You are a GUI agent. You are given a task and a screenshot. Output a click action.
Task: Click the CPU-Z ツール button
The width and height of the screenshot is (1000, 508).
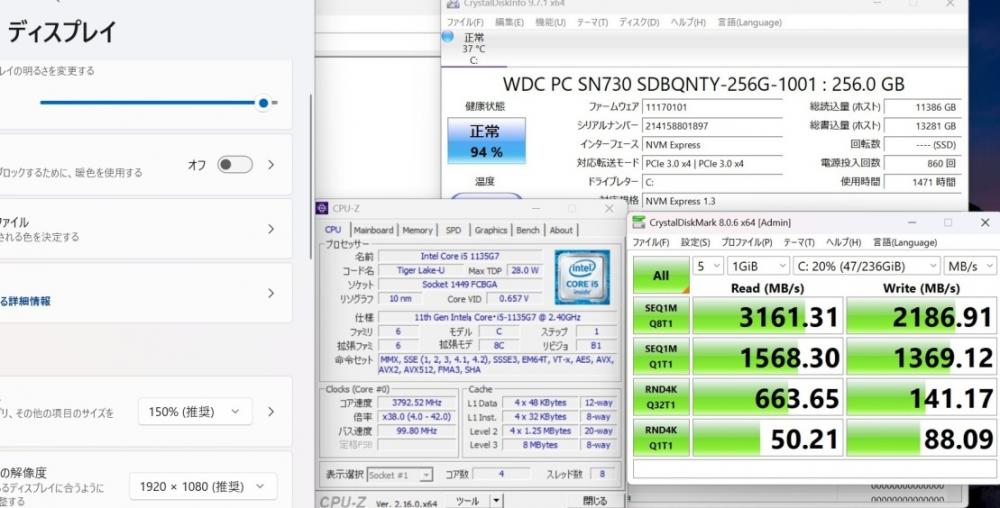467,502
